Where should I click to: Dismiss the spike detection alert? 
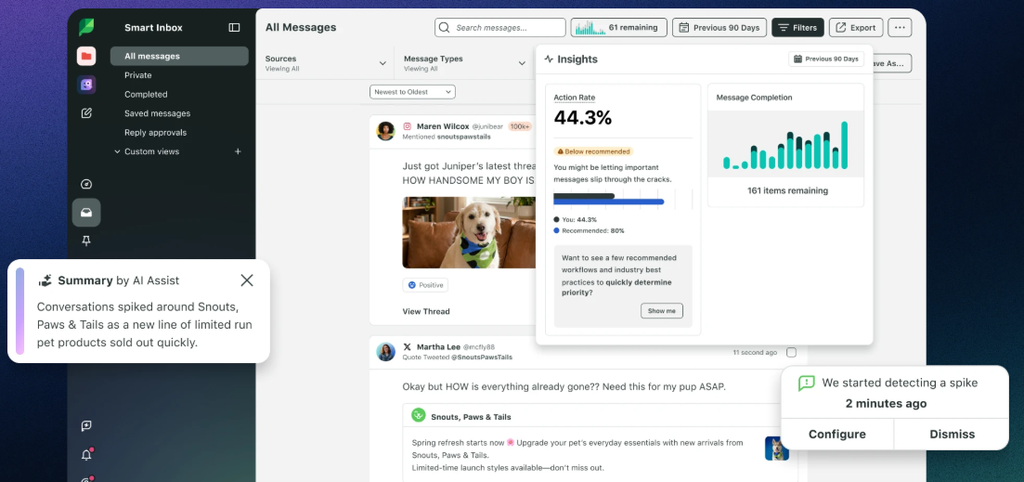click(x=952, y=434)
